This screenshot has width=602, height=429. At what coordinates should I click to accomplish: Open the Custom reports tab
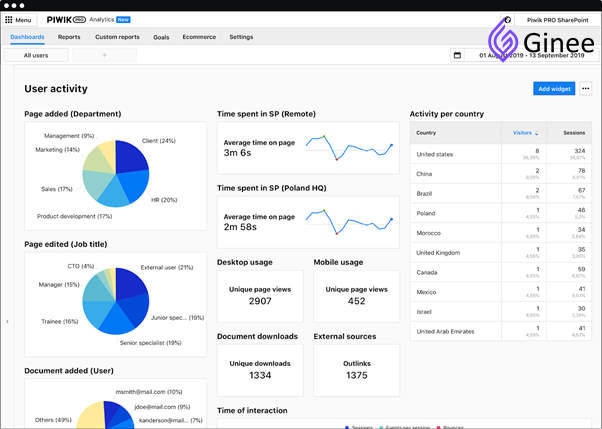point(117,37)
